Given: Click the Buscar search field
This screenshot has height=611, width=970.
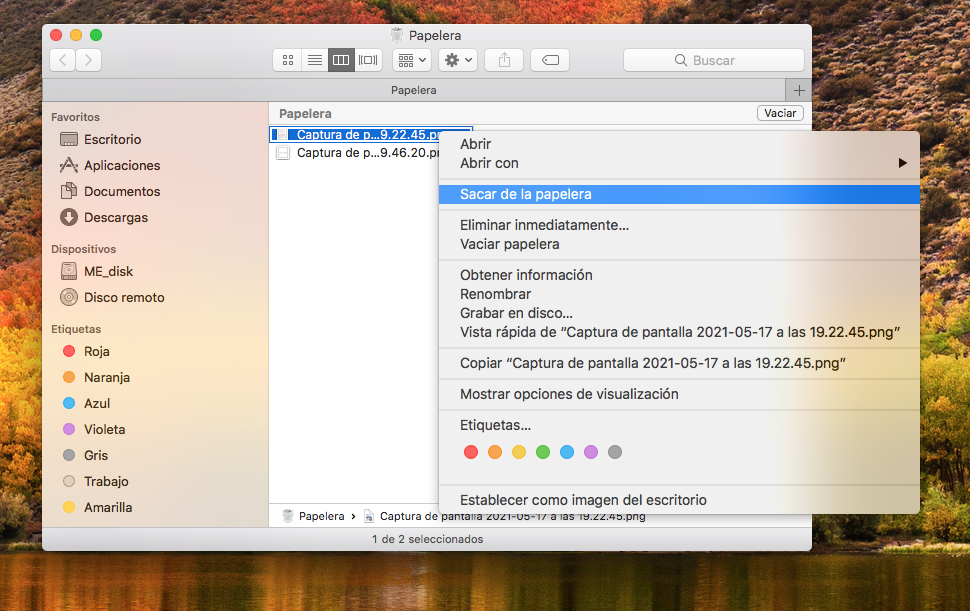Looking at the screenshot, I should (x=713, y=60).
